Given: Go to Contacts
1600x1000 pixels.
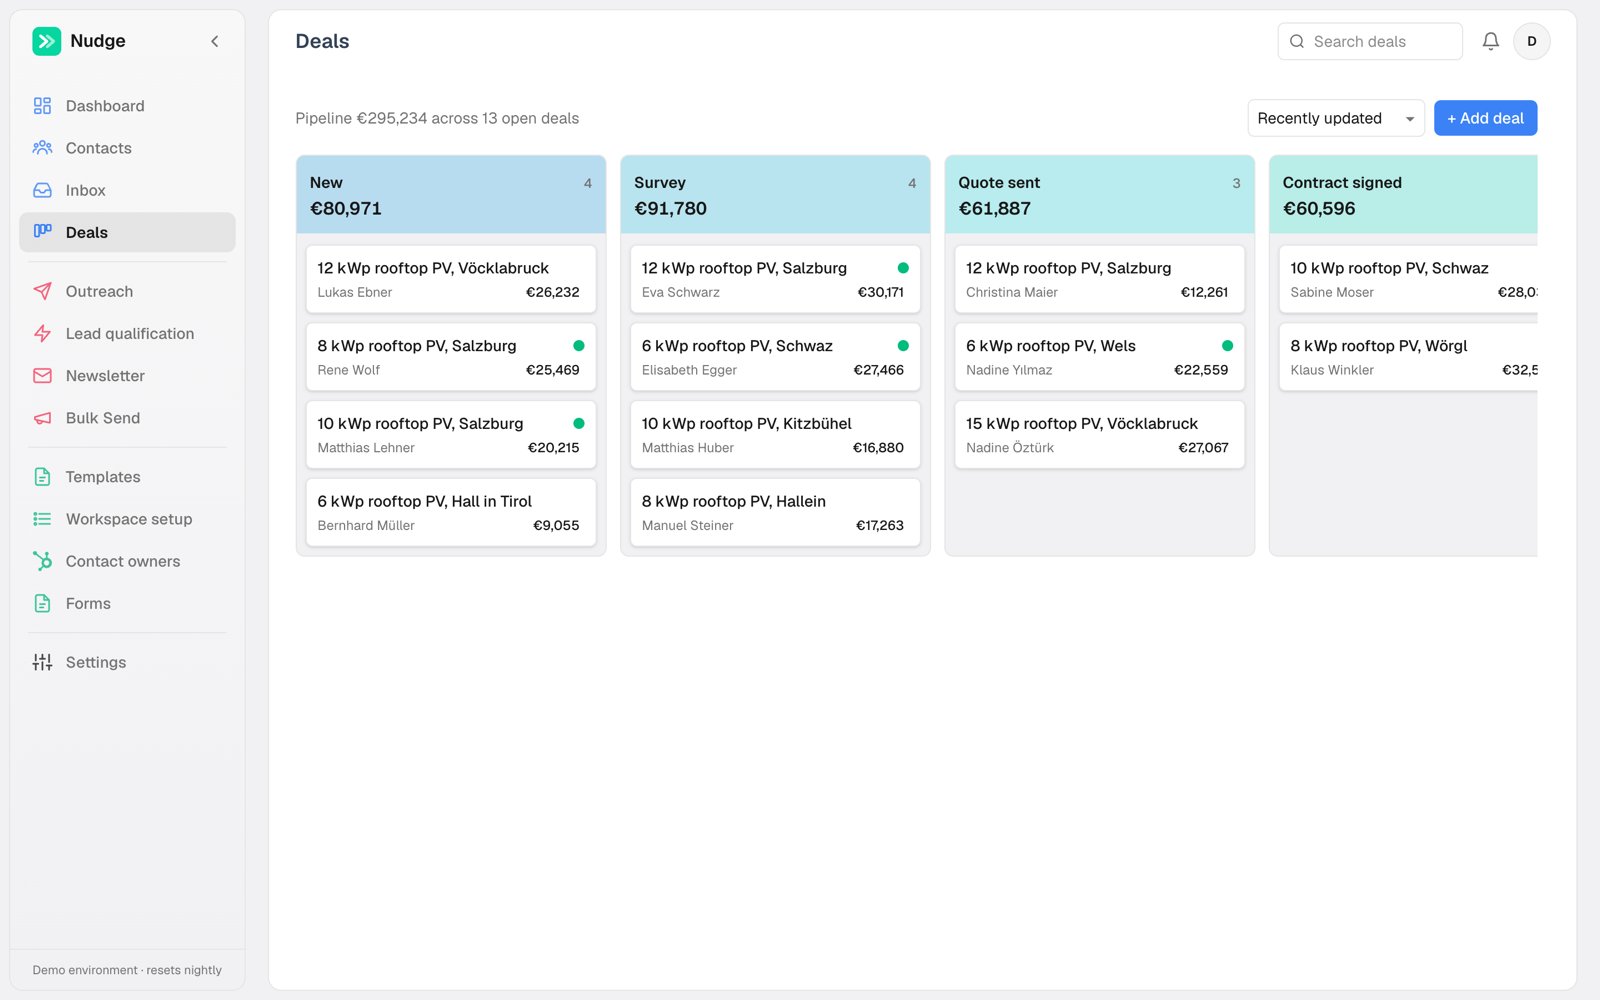Looking at the screenshot, I should [127, 148].
